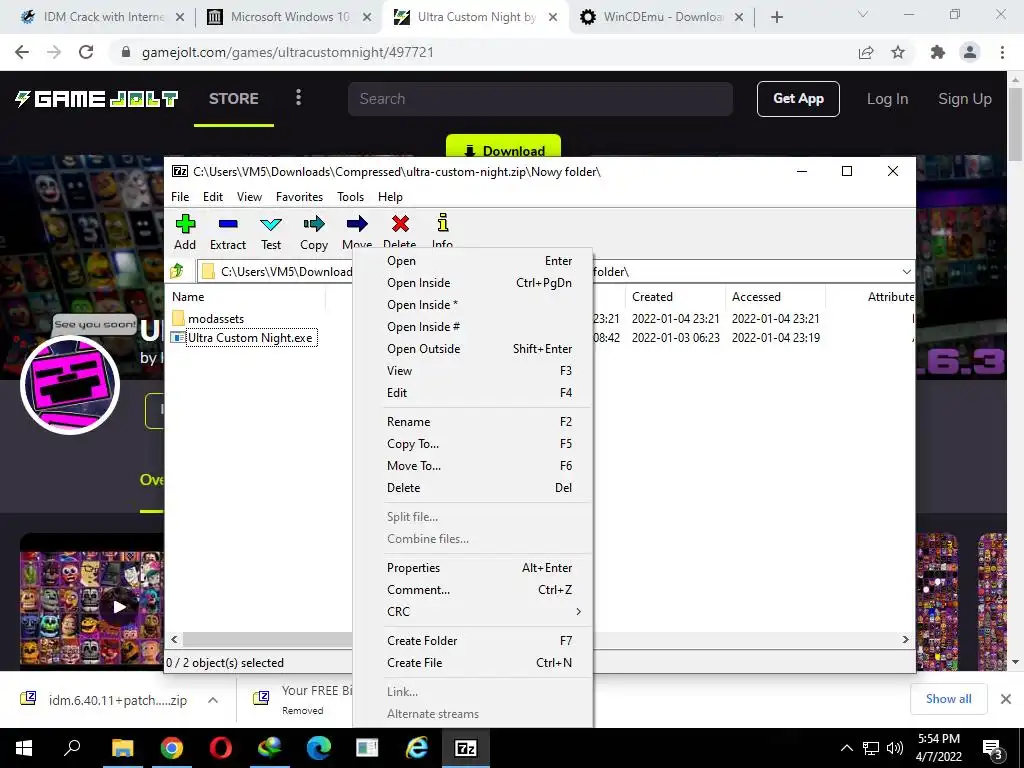Viewport: 1024px width, 768px height.
Task: Click right arrow of horizontal scrollbar
Action: (x=905, y=640)
